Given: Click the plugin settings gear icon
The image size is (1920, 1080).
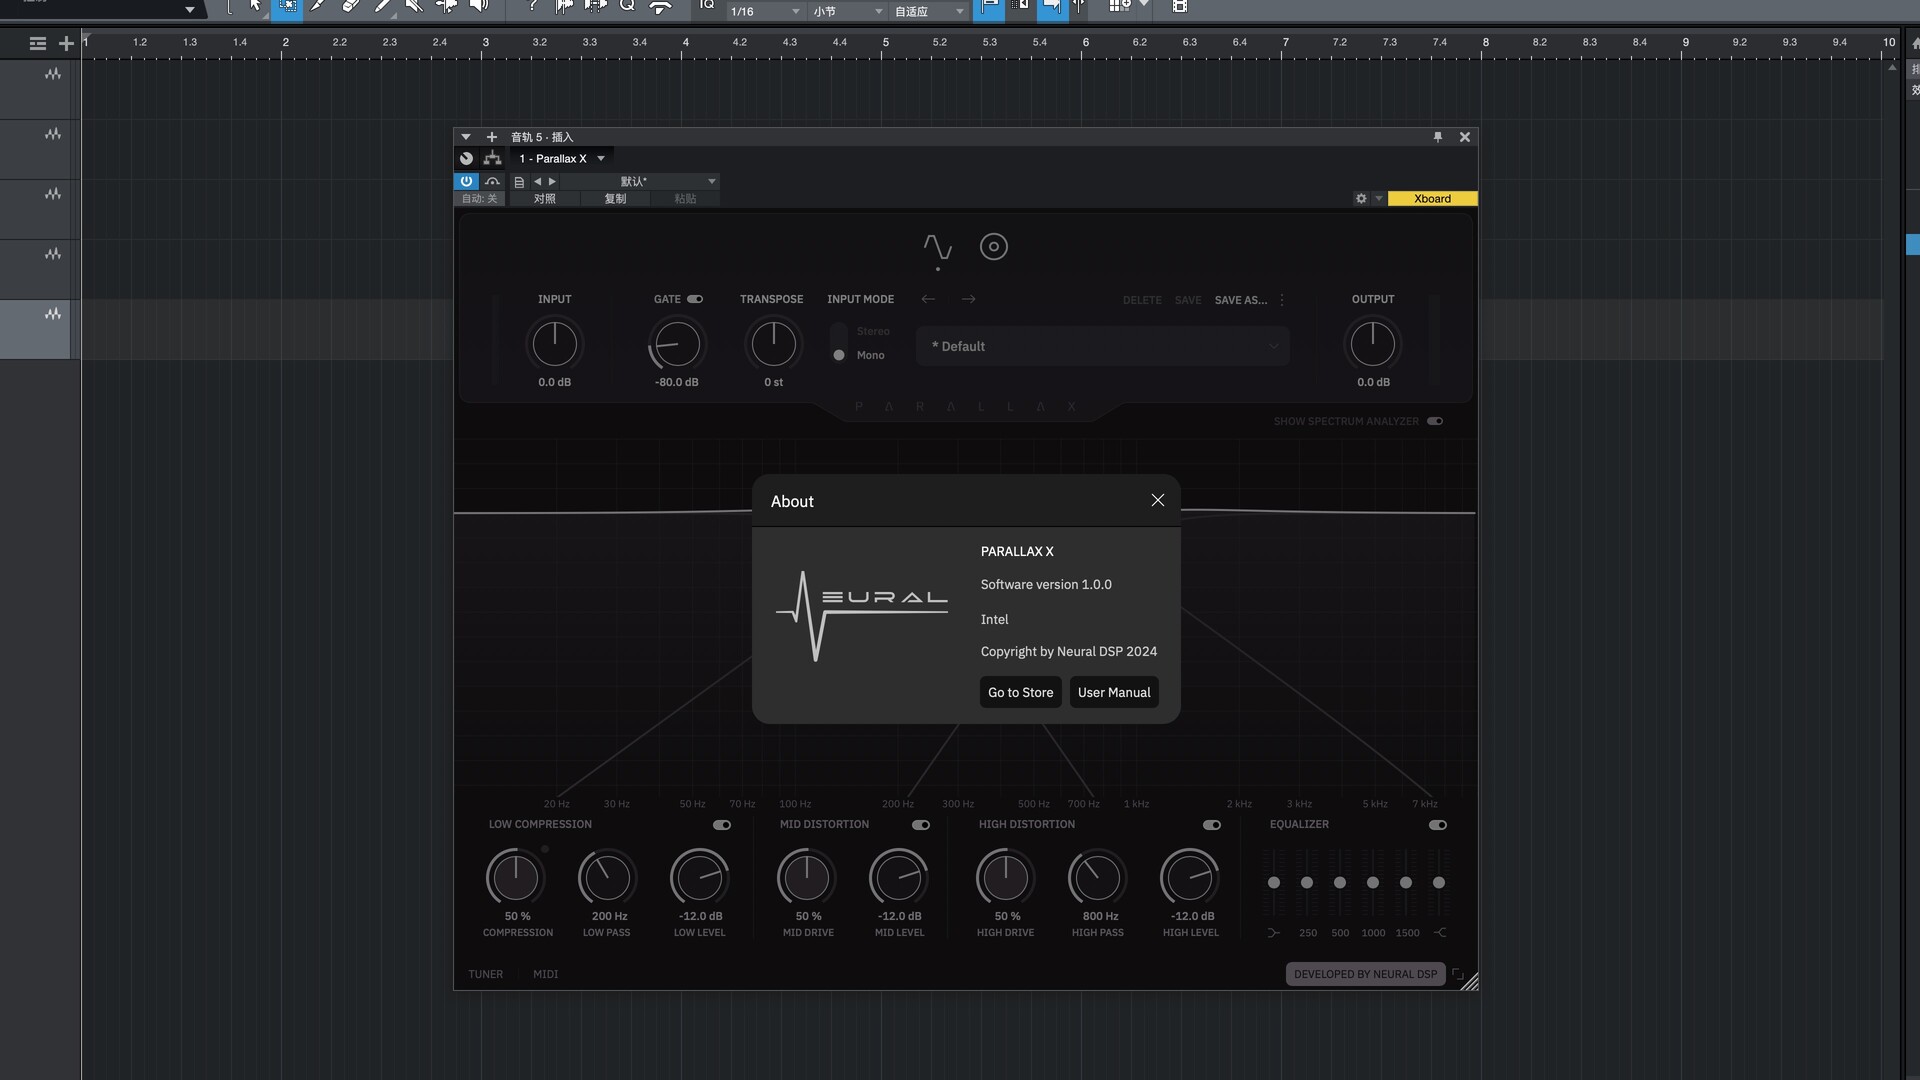Looking at the screenshot, I should [x=1361, y=198].
